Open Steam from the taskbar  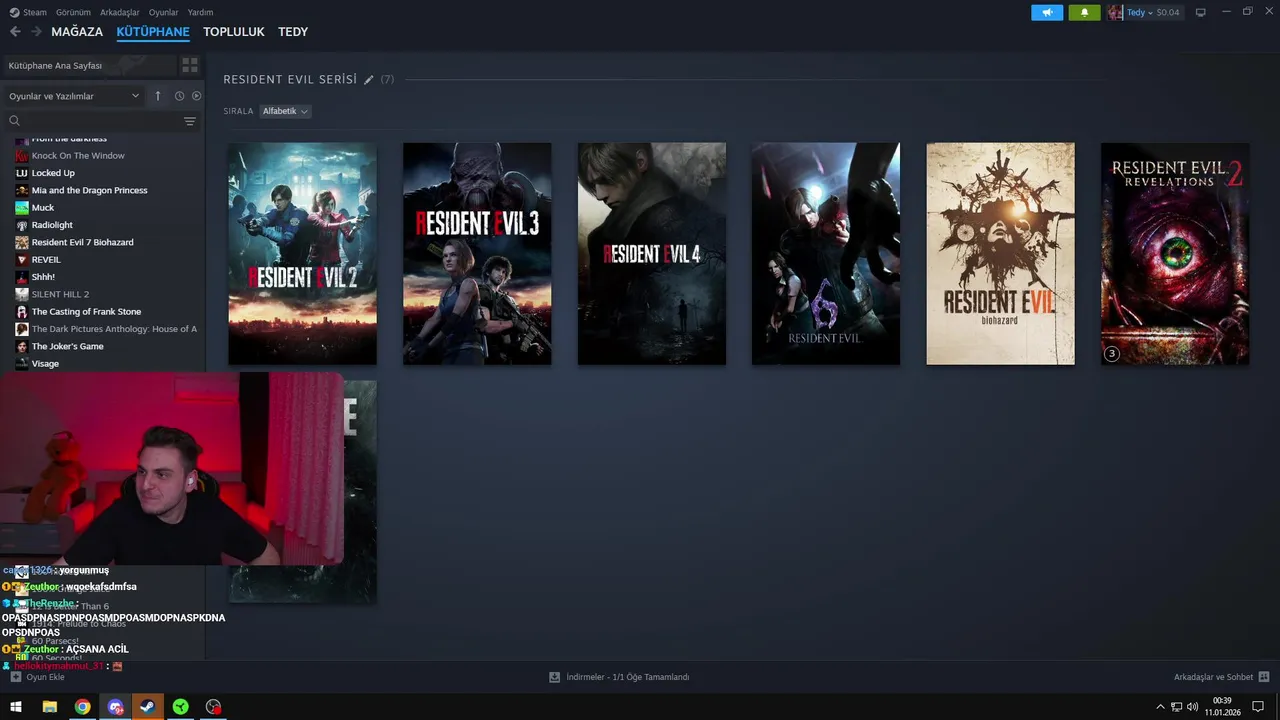click(x=148, y=707)
